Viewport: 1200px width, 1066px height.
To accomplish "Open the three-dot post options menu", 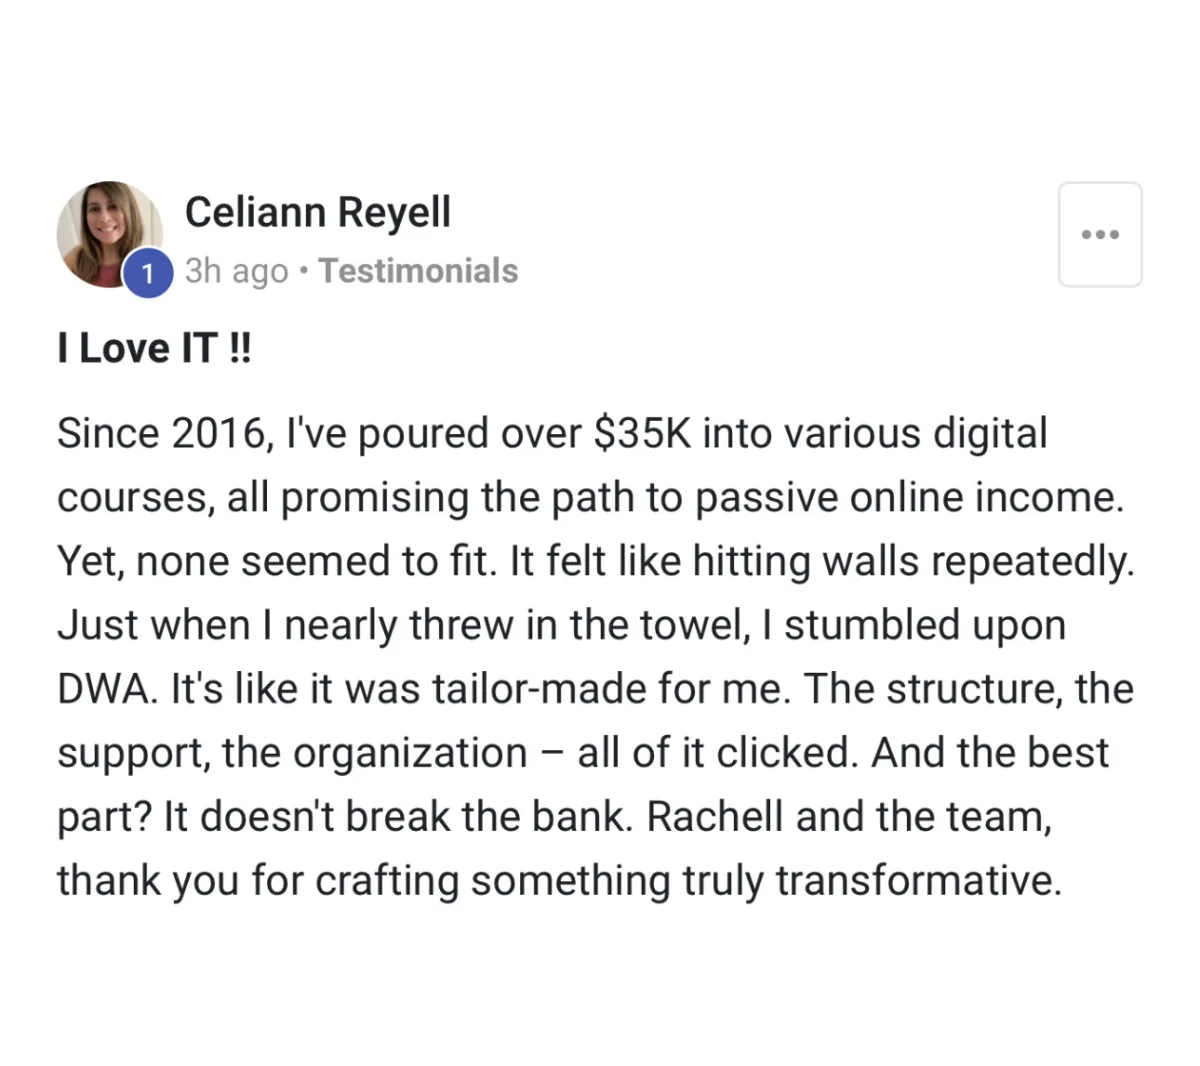I will pos(1100,235).
